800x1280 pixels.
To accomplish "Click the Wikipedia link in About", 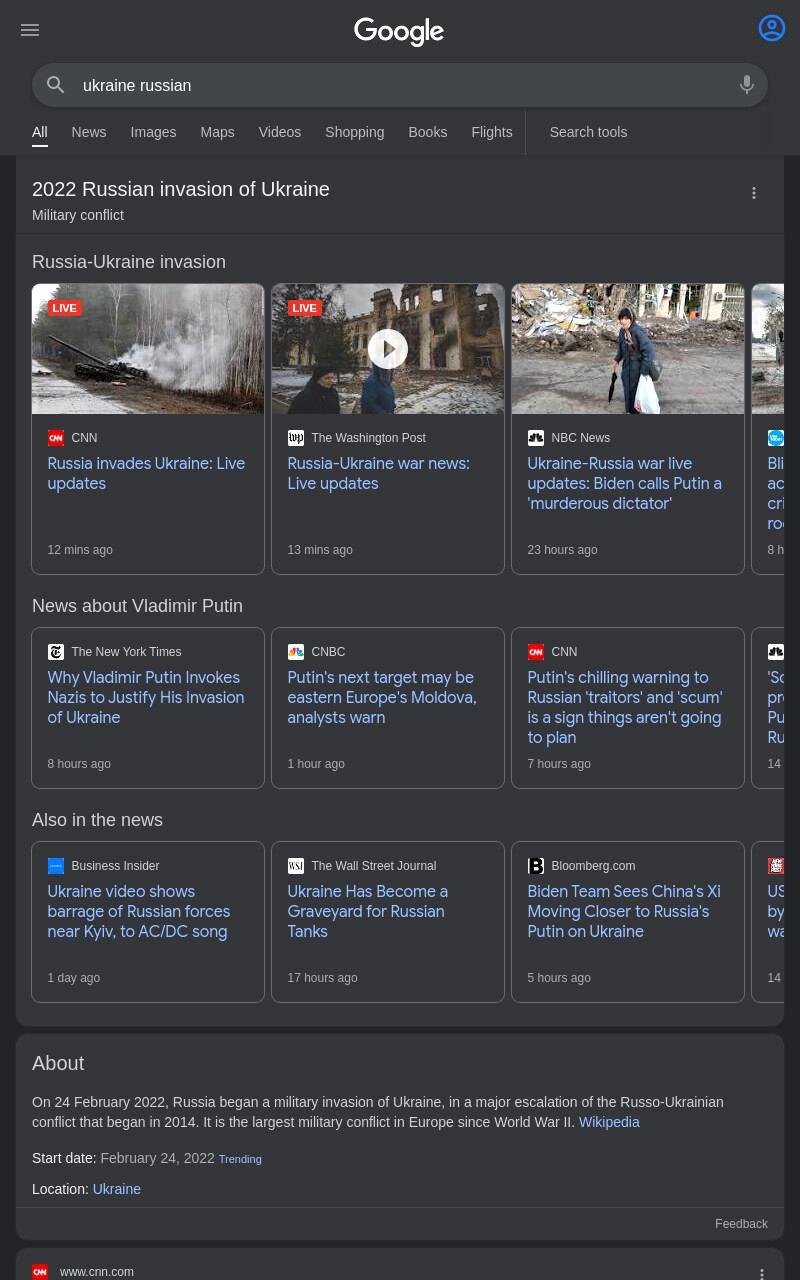I will tap(609, 1122).
